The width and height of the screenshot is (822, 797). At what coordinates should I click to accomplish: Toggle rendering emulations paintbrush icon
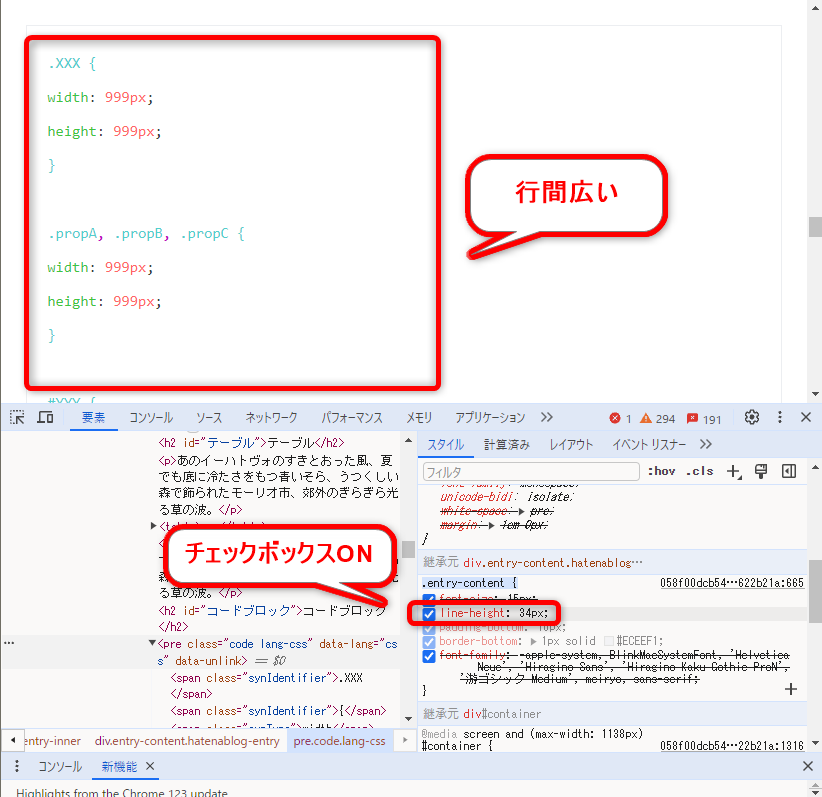[x=761, y=471]
